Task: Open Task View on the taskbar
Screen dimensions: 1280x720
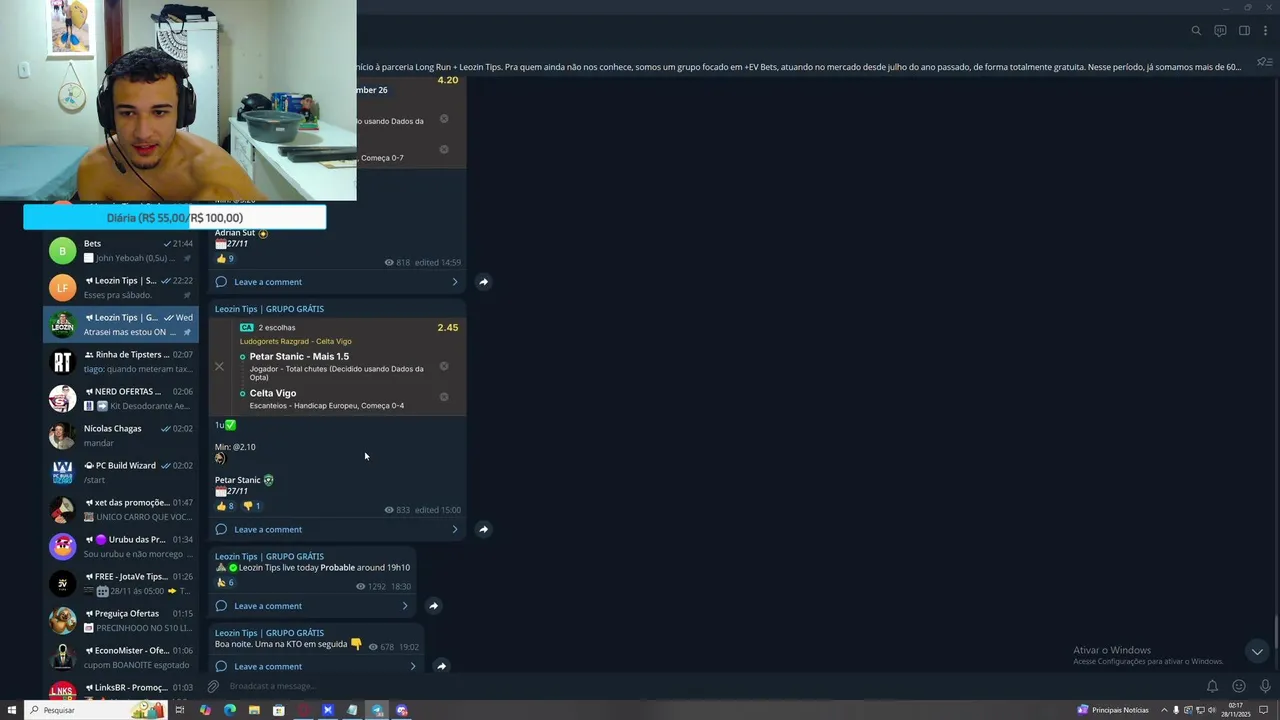Action: [180, 710]
